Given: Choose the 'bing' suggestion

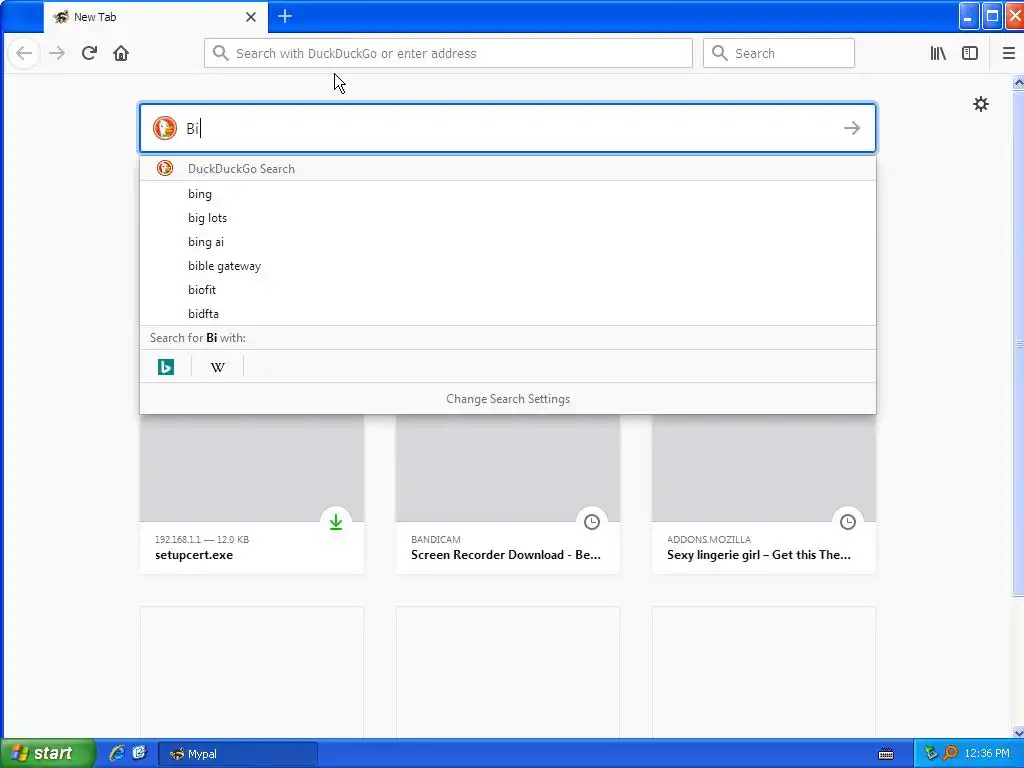Looking at the screenshot, I should pyautogui.click(x=507, y=194).
